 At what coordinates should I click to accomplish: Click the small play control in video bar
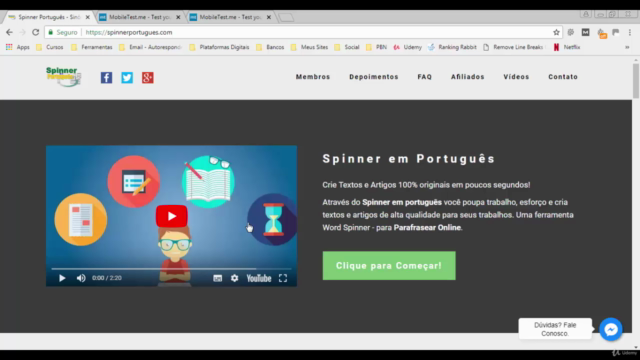62,278
